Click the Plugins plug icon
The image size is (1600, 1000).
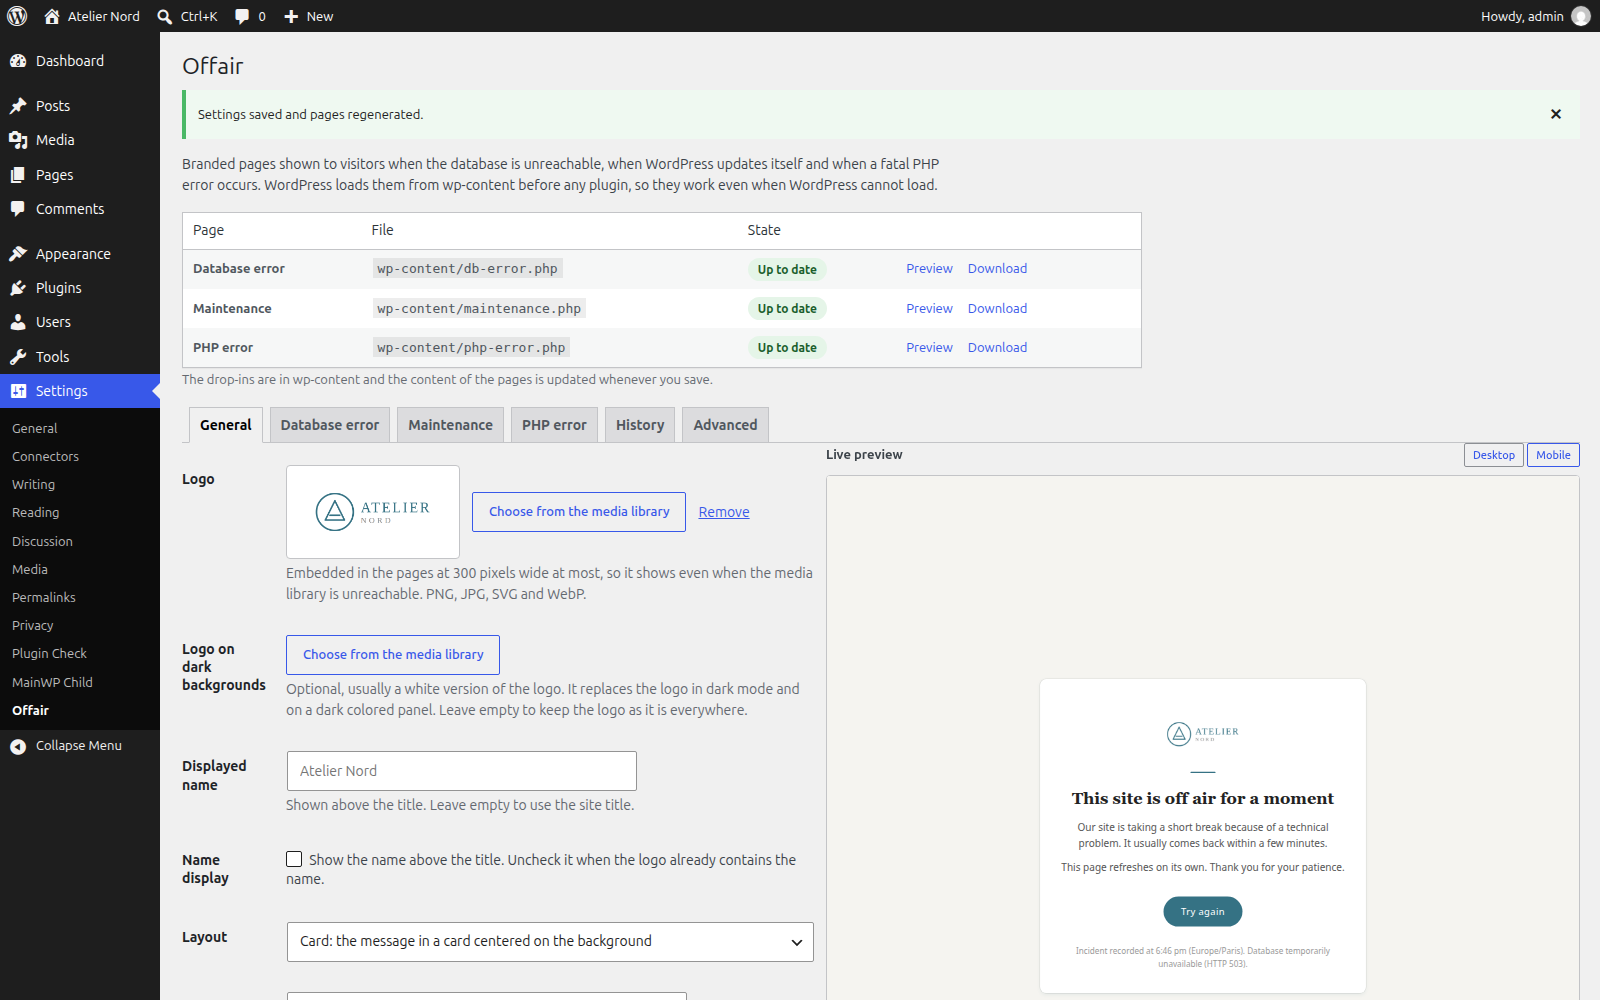click(x=18, y=288)
